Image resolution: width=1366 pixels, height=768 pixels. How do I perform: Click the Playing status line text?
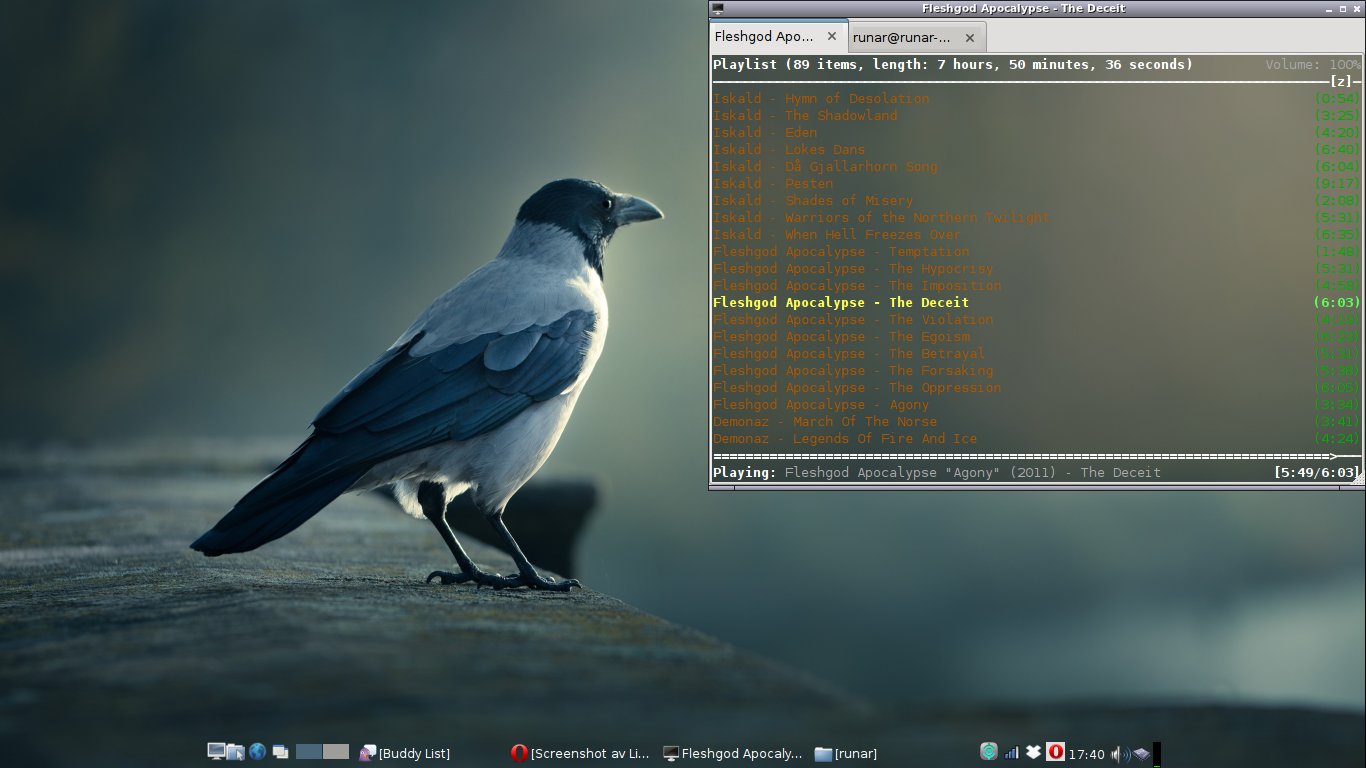tap(937, 472)
